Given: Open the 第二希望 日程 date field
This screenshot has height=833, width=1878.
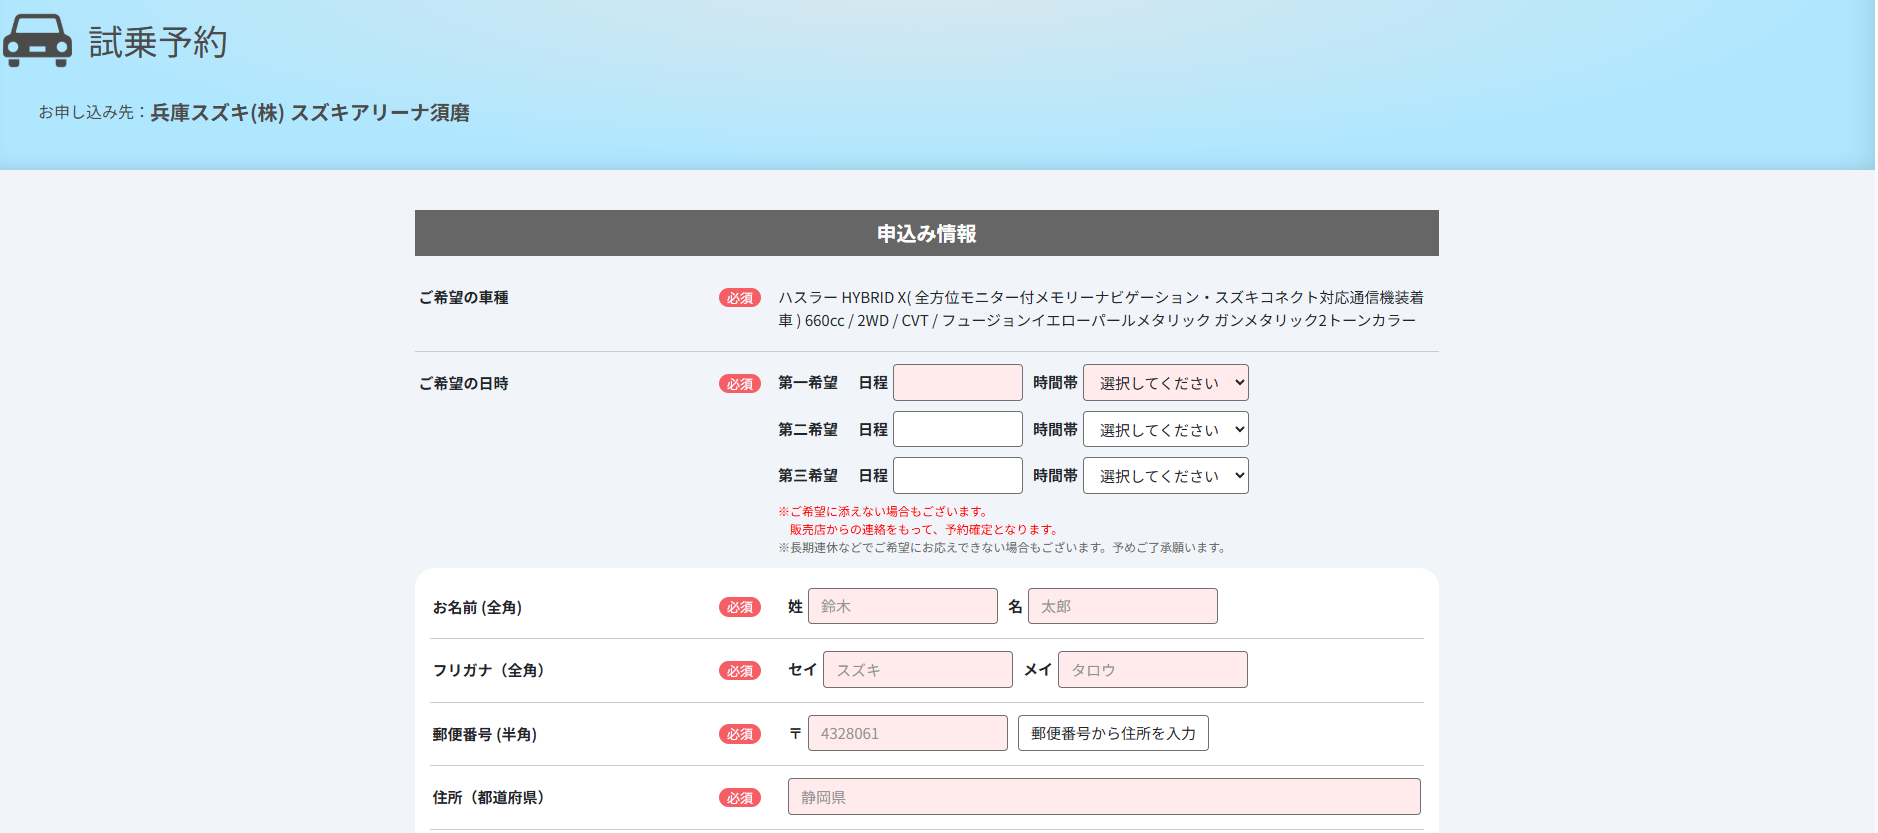Looking at the screenshot, I should coord(957,429).
